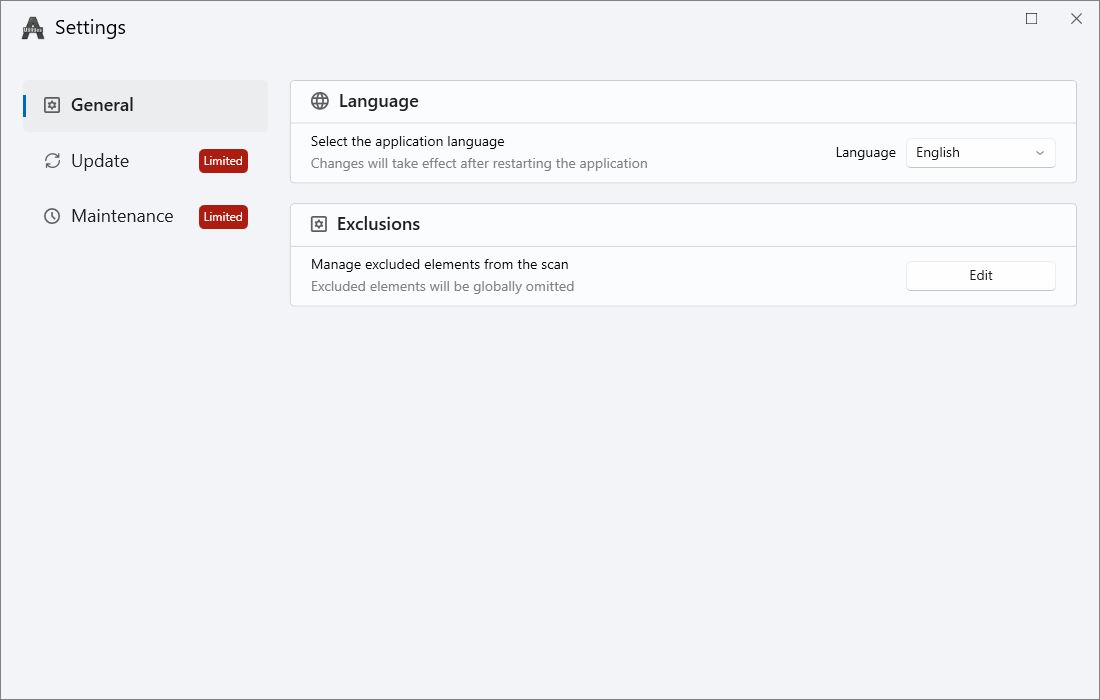Click the Update refresh arrows icon
The width and height of the screenshot is (1100, 700).
pos(52,161)
